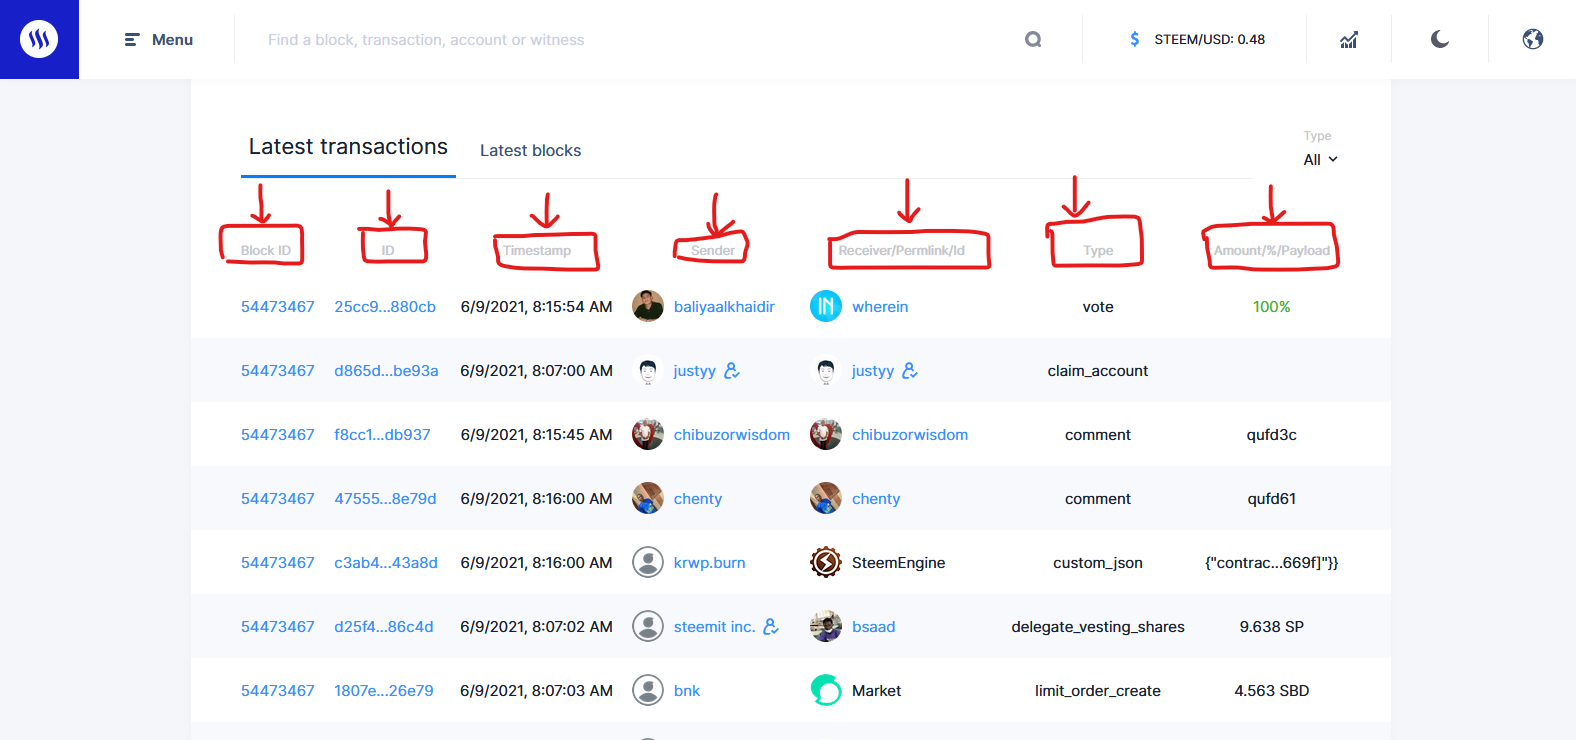Click the qufd3c payload value
This screenshot has width=1576, height=740.
click(1272, 435)
